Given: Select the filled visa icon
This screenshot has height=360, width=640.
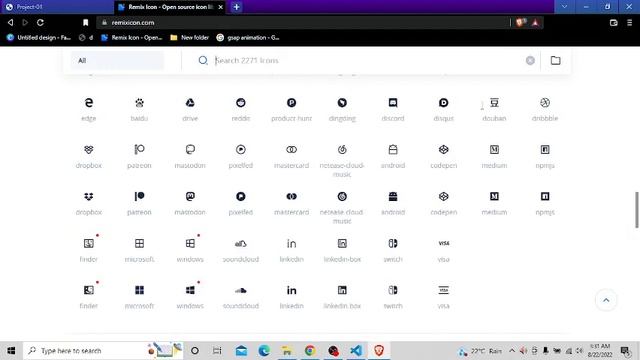Looking at the screenshot, I should 444,290.
